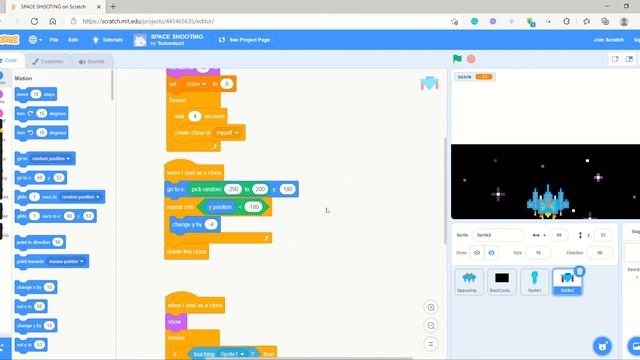Open the File menu
This screenshot has height=360, width=640.
pos(54,40)
